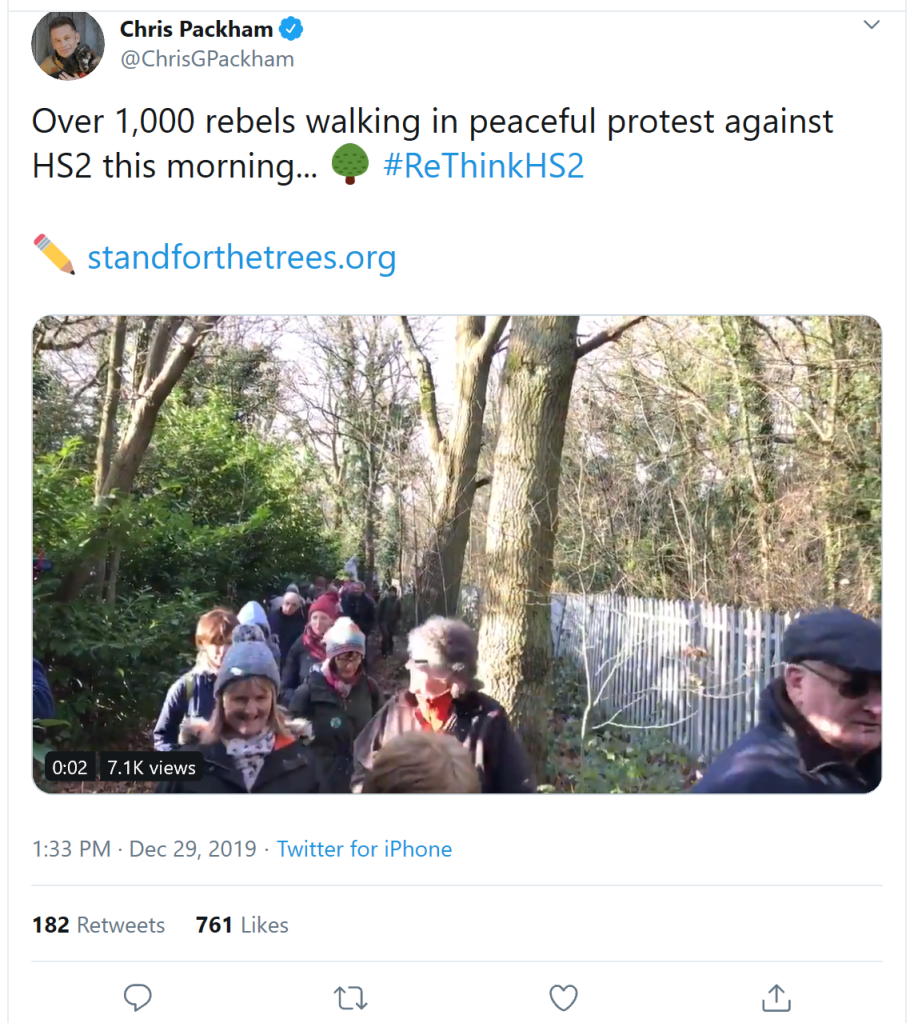Click the 1:33 PM Dec 29, 2019 timestamp
The height and width of the screenshot is (1023, 918).
(144, 849)
